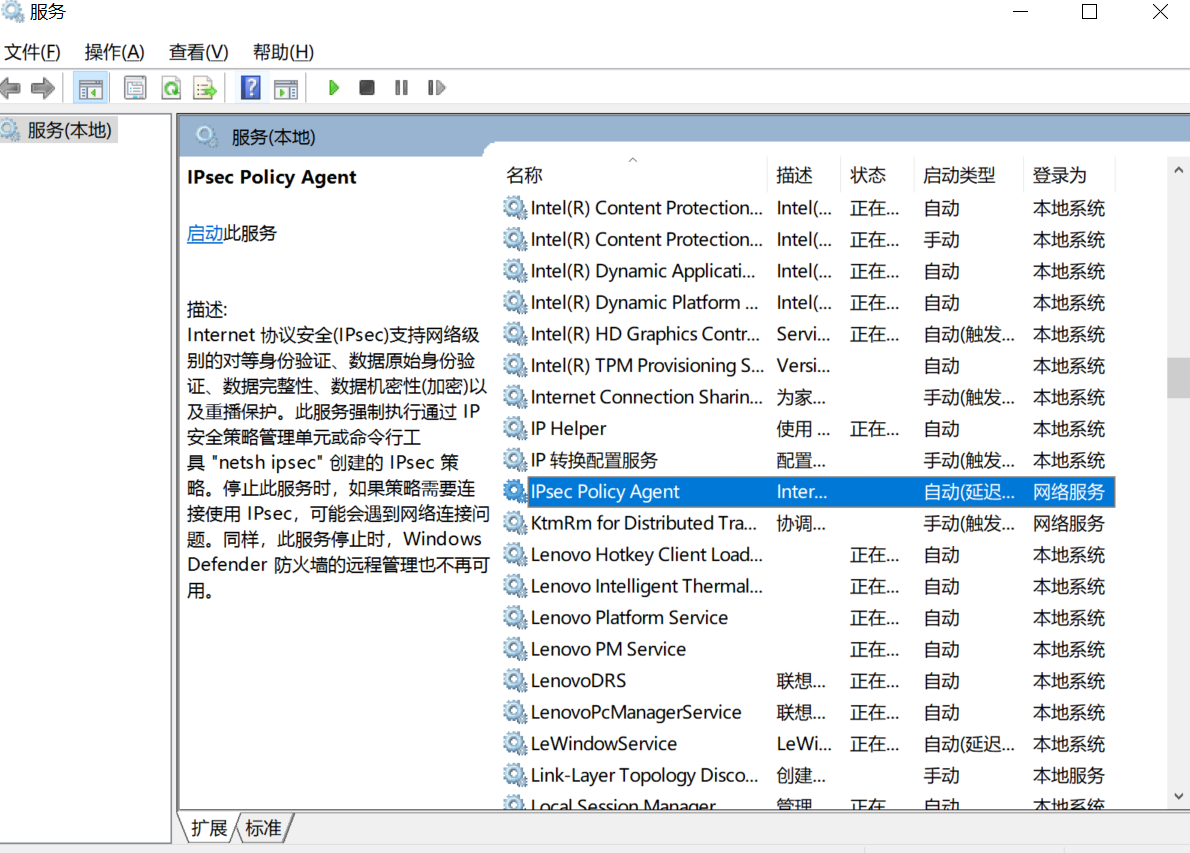The image size is (1190, 853).
Task: Toggle the show/hide console tree icon
Action: (90, 88)
